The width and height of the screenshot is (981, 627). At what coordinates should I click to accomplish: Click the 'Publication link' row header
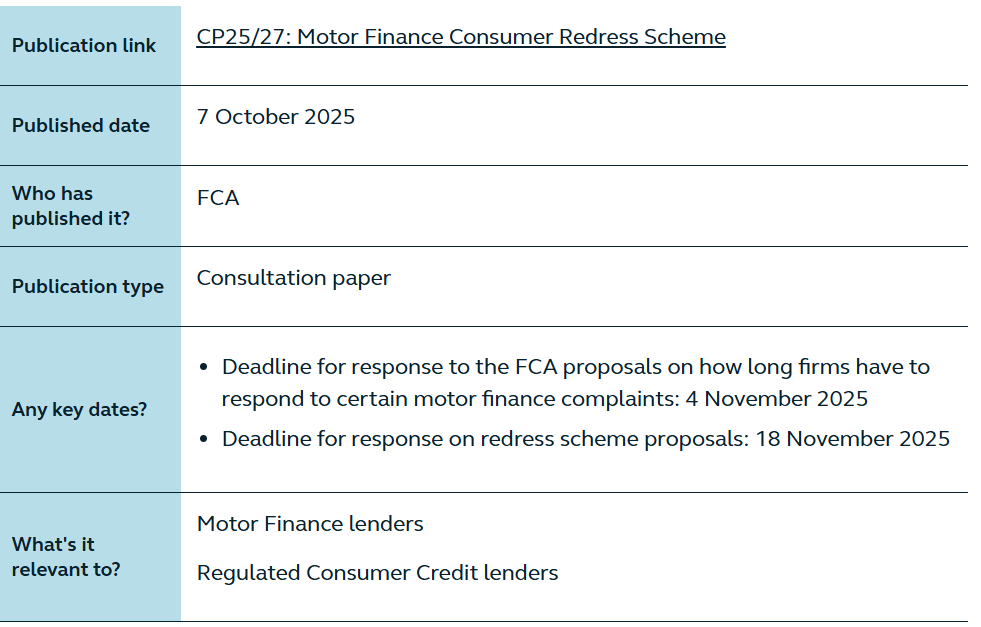pos(84,46)
